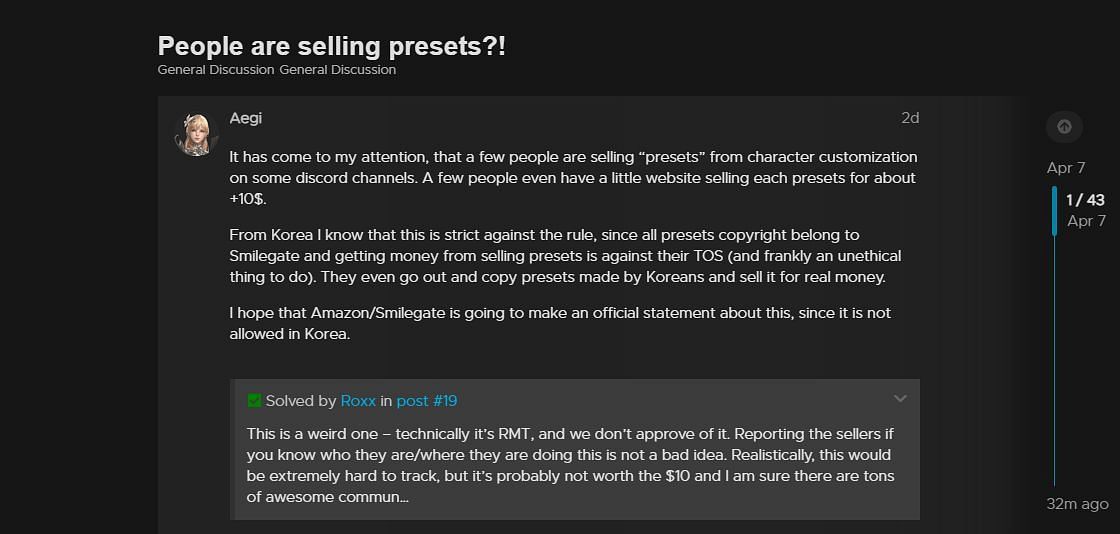The image size is (1120, 534).
Task: Click the 2d post timestamp
Action: (909, 118)
